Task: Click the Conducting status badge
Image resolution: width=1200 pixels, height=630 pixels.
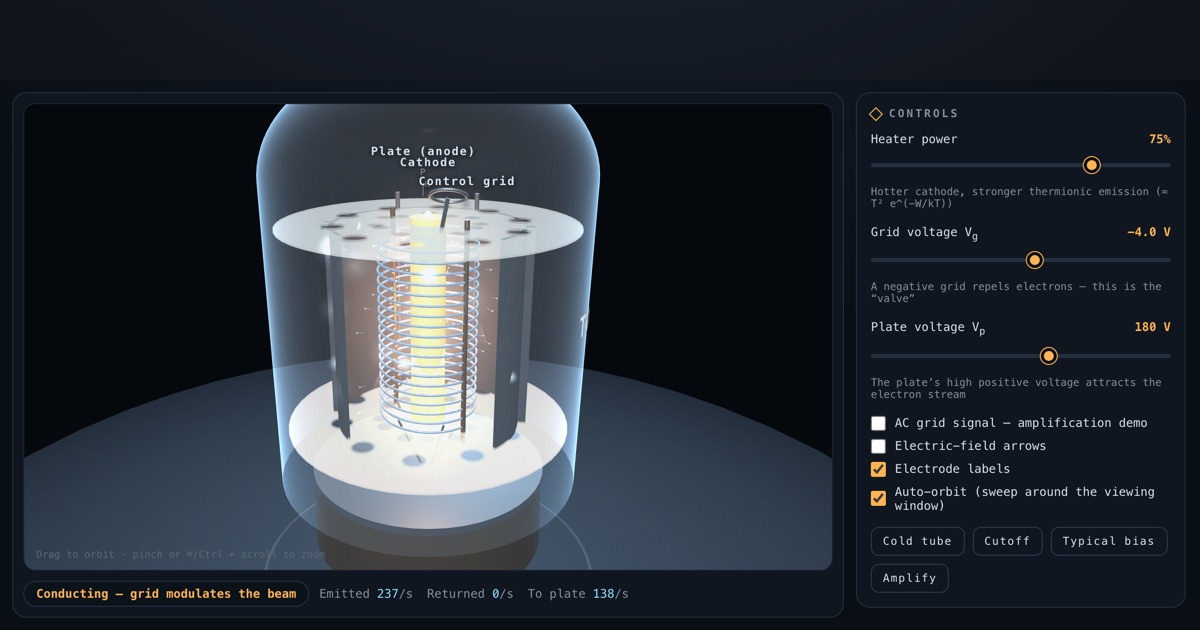Action: coord(166,594)
